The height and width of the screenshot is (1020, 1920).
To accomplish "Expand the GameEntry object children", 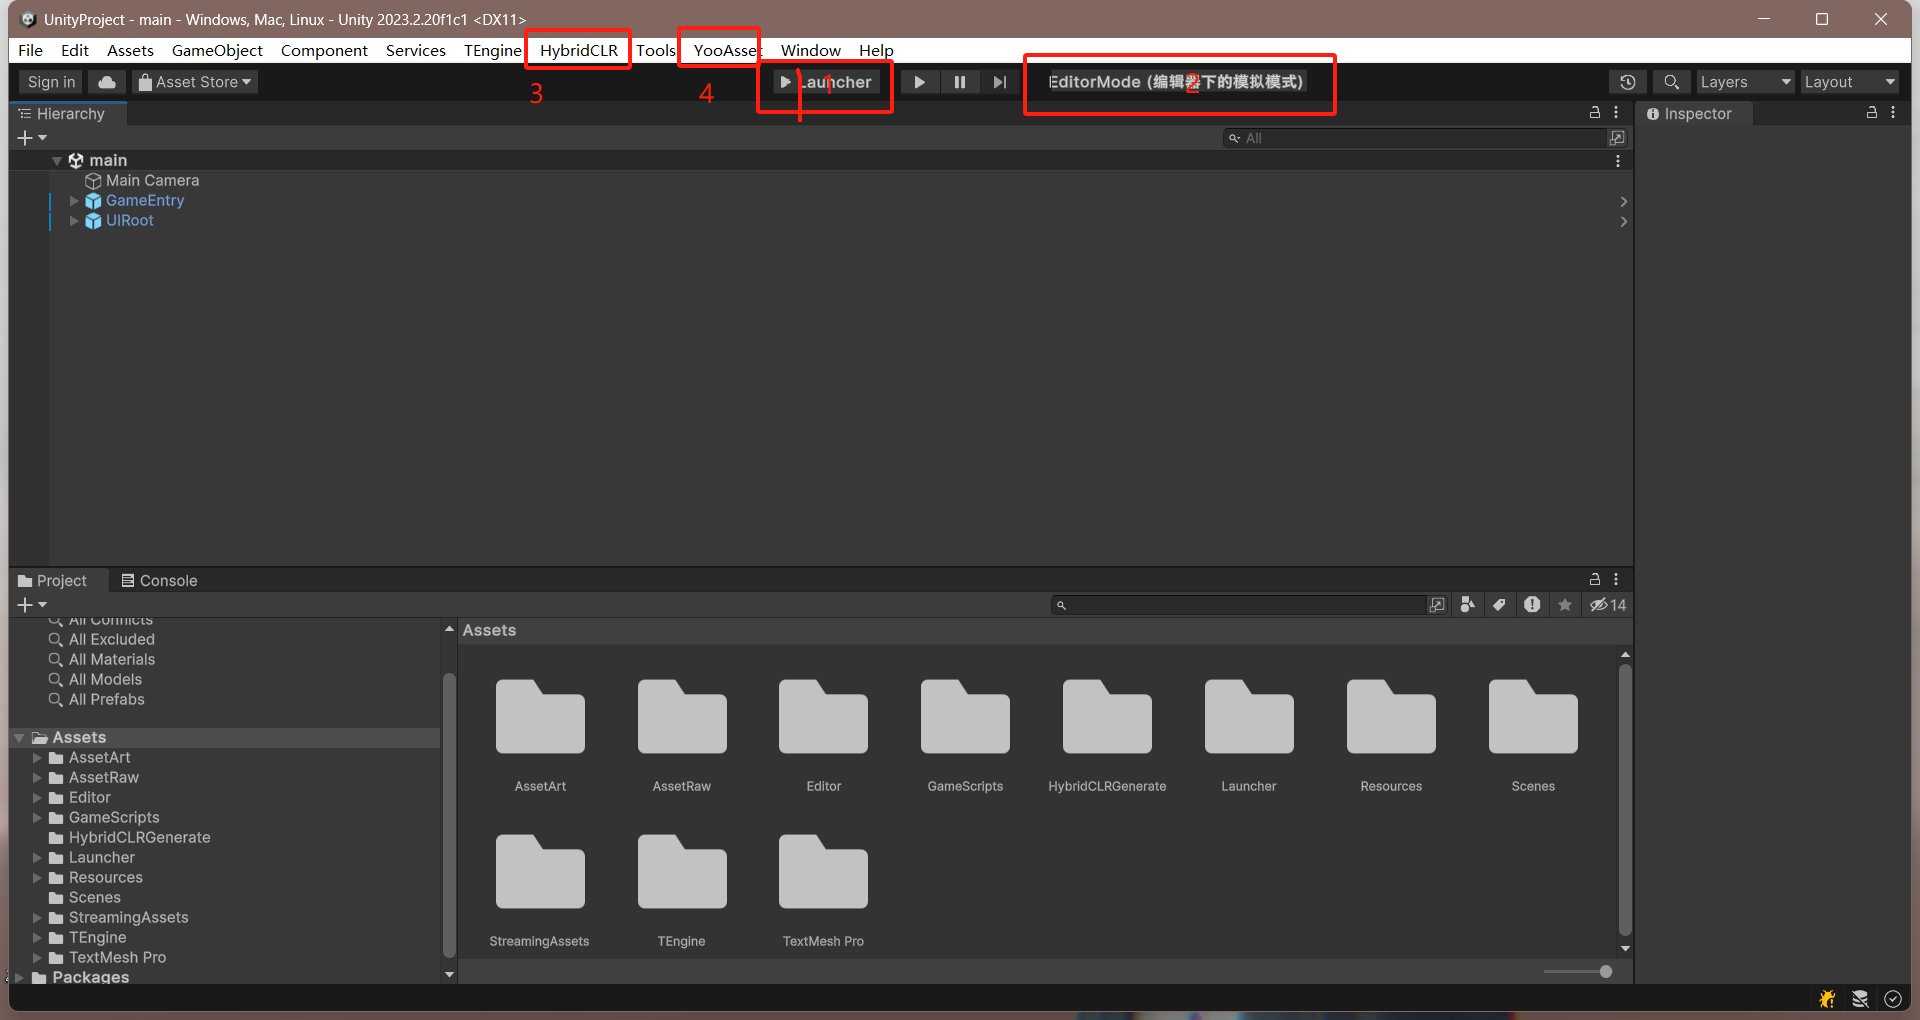I will point(74,201).
